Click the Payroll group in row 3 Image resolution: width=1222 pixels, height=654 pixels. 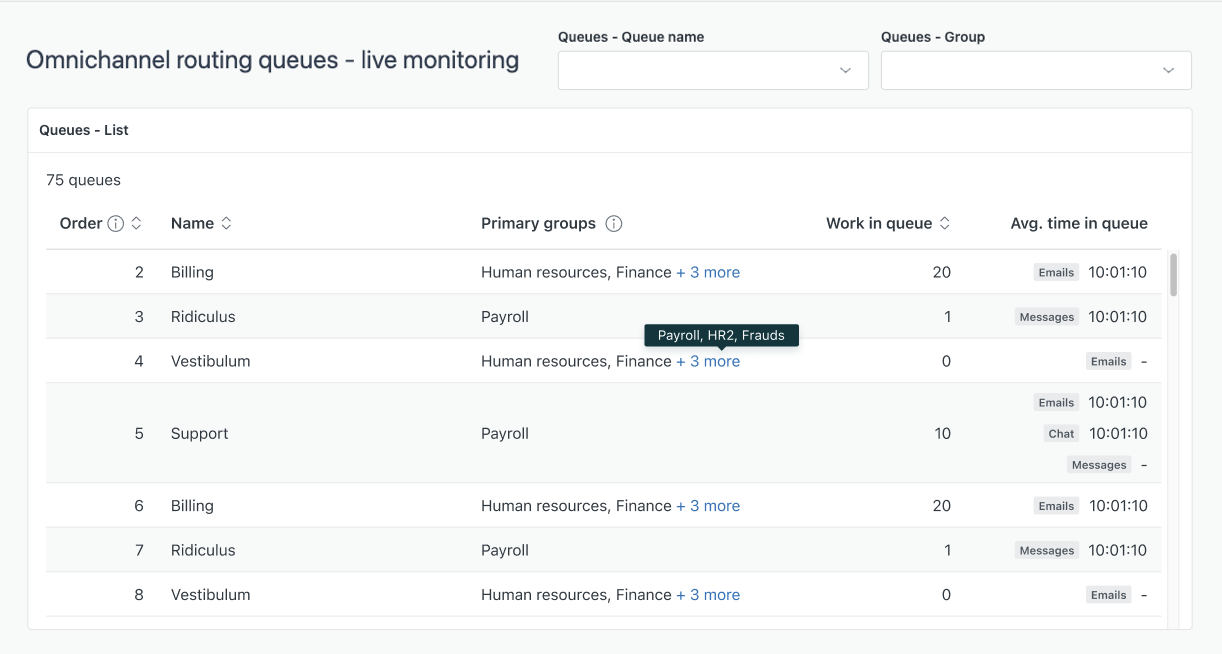coord(505,317)
